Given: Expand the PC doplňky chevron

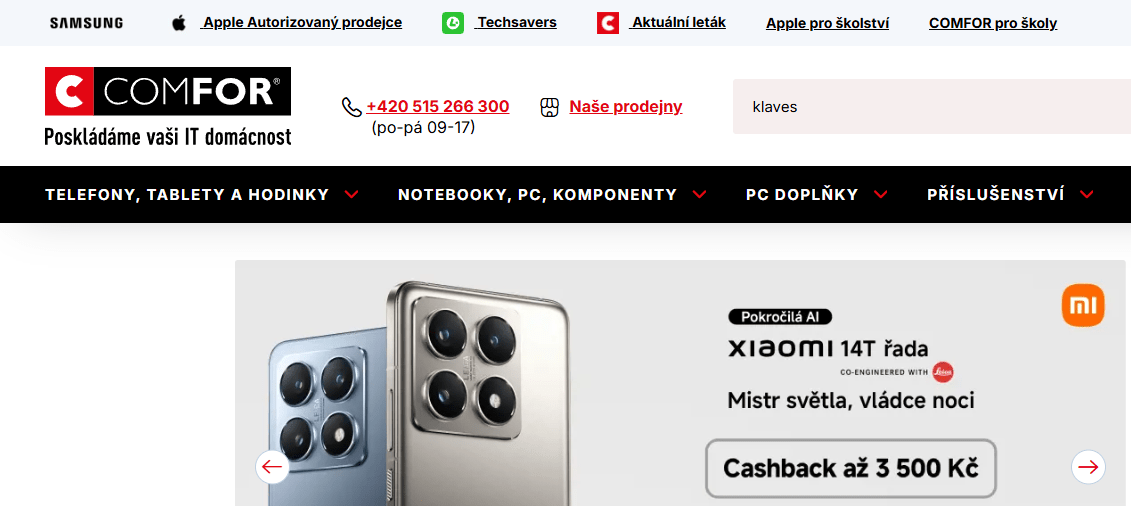Looking at the screenshot, I should pyautogui.click(x=880, y=195).
